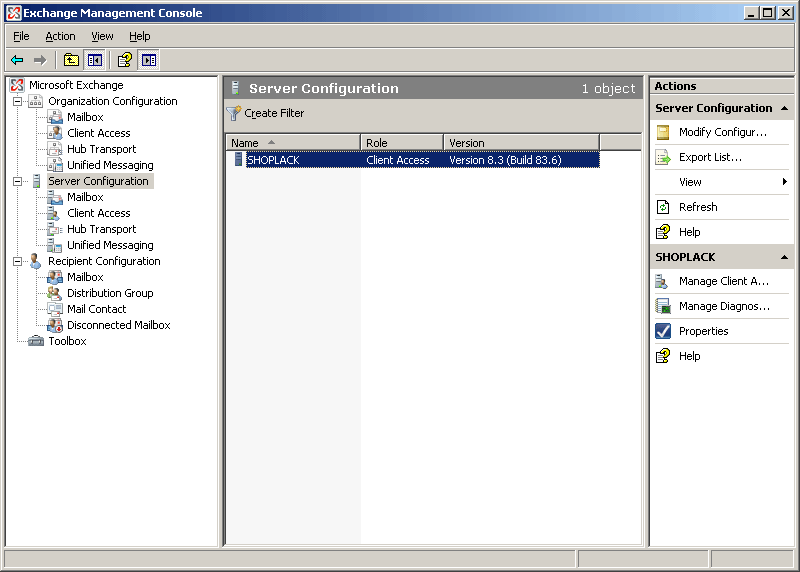Viewport: 800px width, 572px height.
Task: Click the Disconnected Mailbox icon
Action: 55,325
